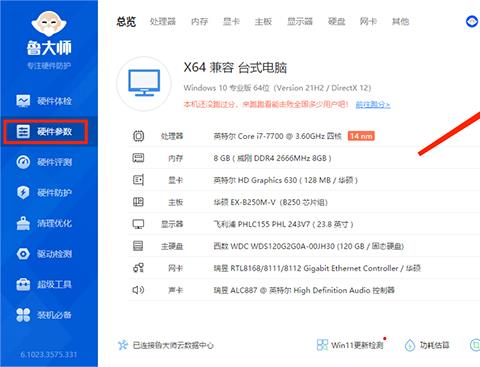Image resolution: width=480 pixels, height=367 pixels.
Task: Switch to the 显示器 tab
Action: [x=300, y=22]
